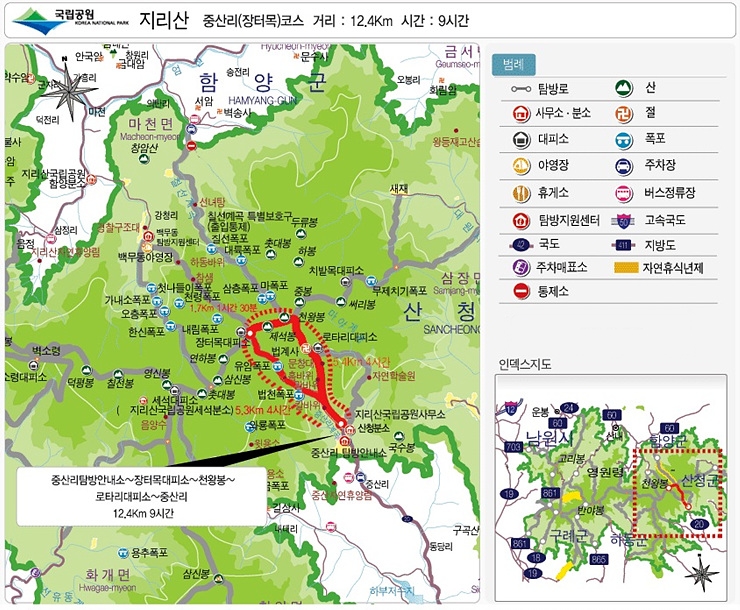
Task: Click the 야영장 campsite legend icon
Action: pos(521,166)
